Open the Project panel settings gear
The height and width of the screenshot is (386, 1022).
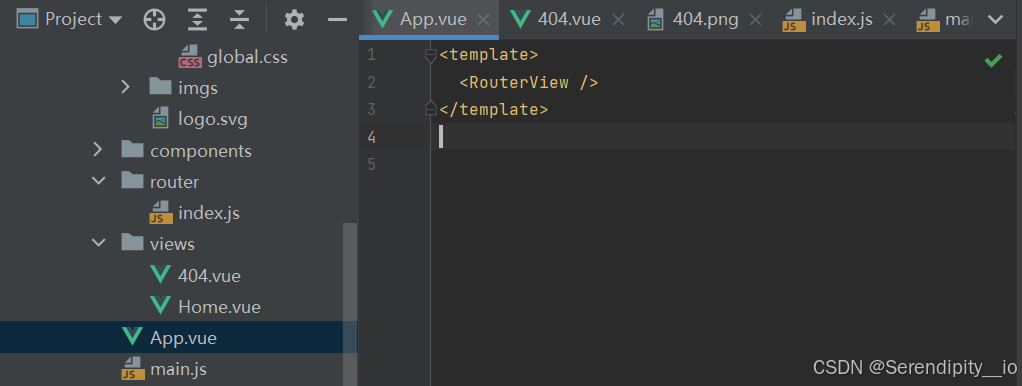point(295,20)
